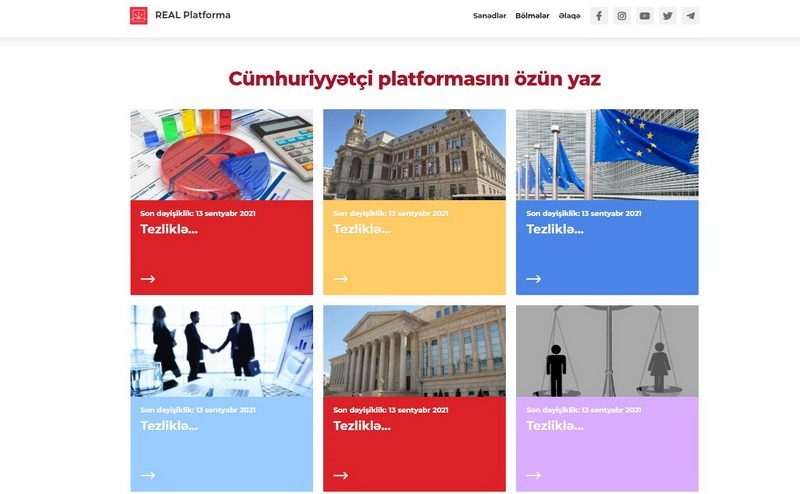Open the EU flags image
Image resolution: width=800 pixels, height=494 pixels.
(607, 154)
